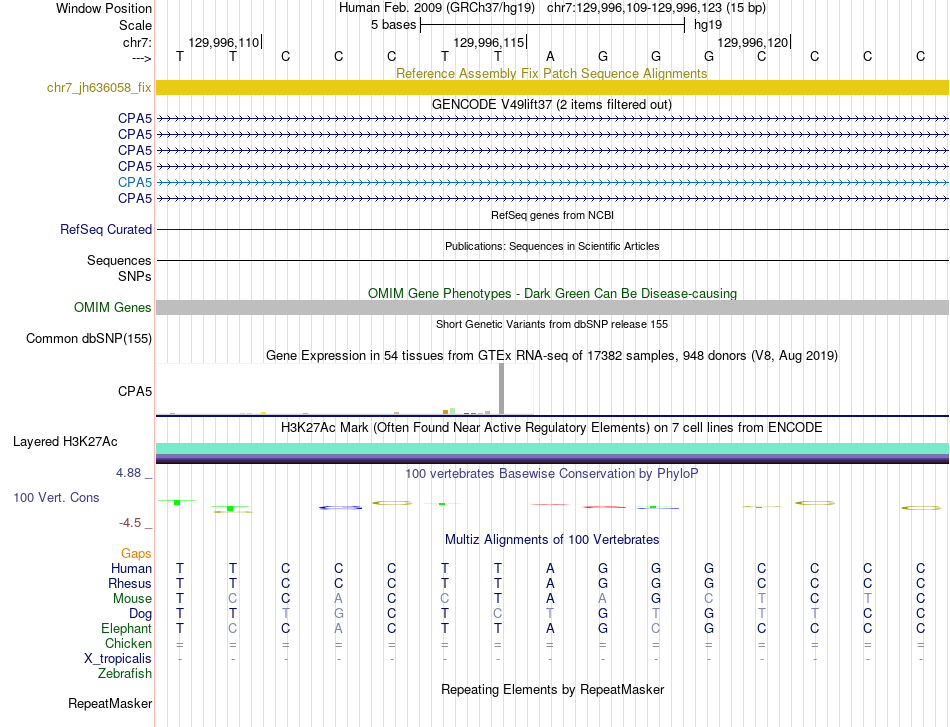Click the Mouse species label

point(132,599)
